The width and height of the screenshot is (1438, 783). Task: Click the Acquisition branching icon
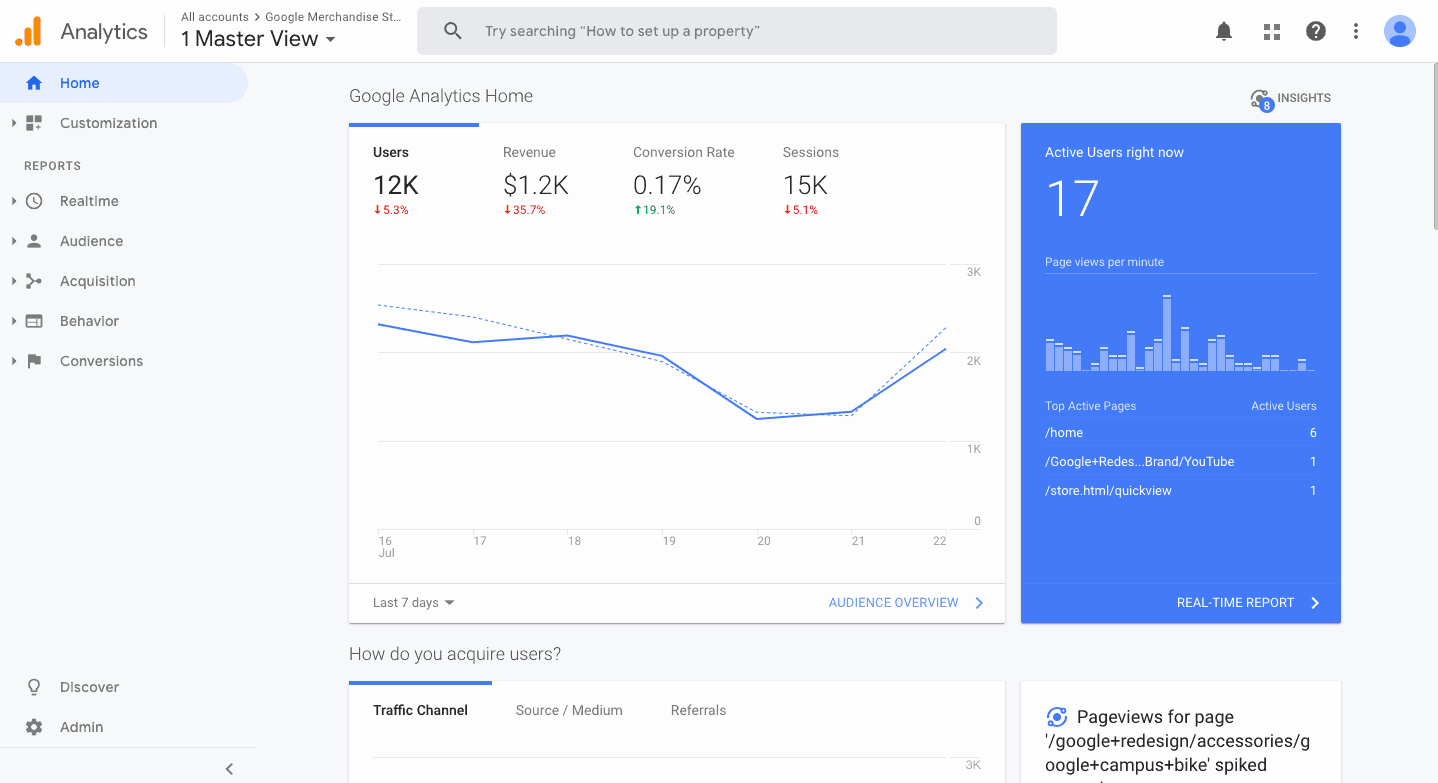coord(34,281)
